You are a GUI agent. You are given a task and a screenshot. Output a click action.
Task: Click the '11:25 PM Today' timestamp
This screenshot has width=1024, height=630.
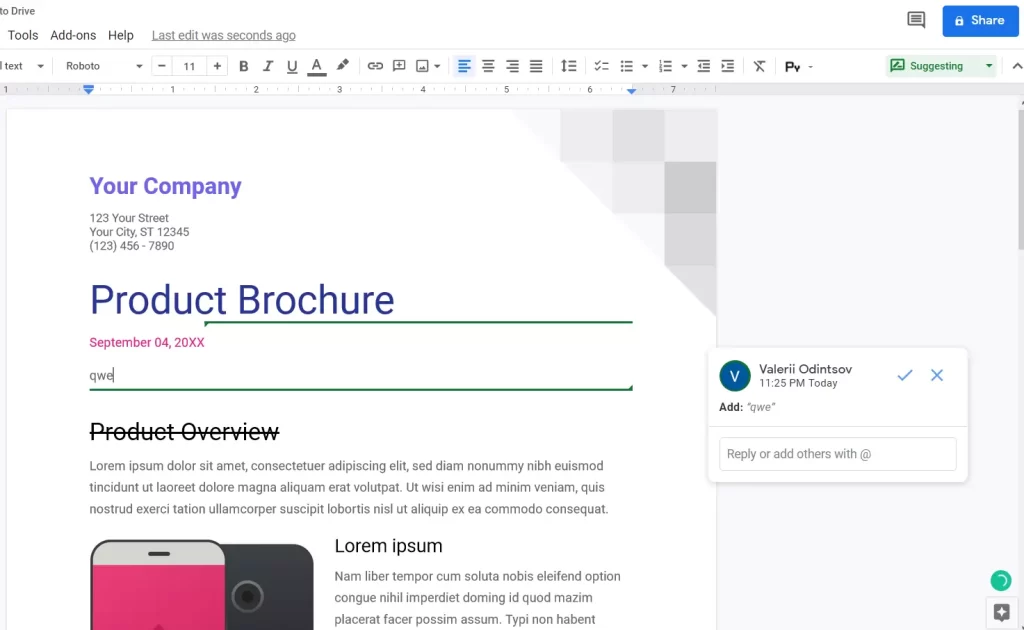(798, 383)
